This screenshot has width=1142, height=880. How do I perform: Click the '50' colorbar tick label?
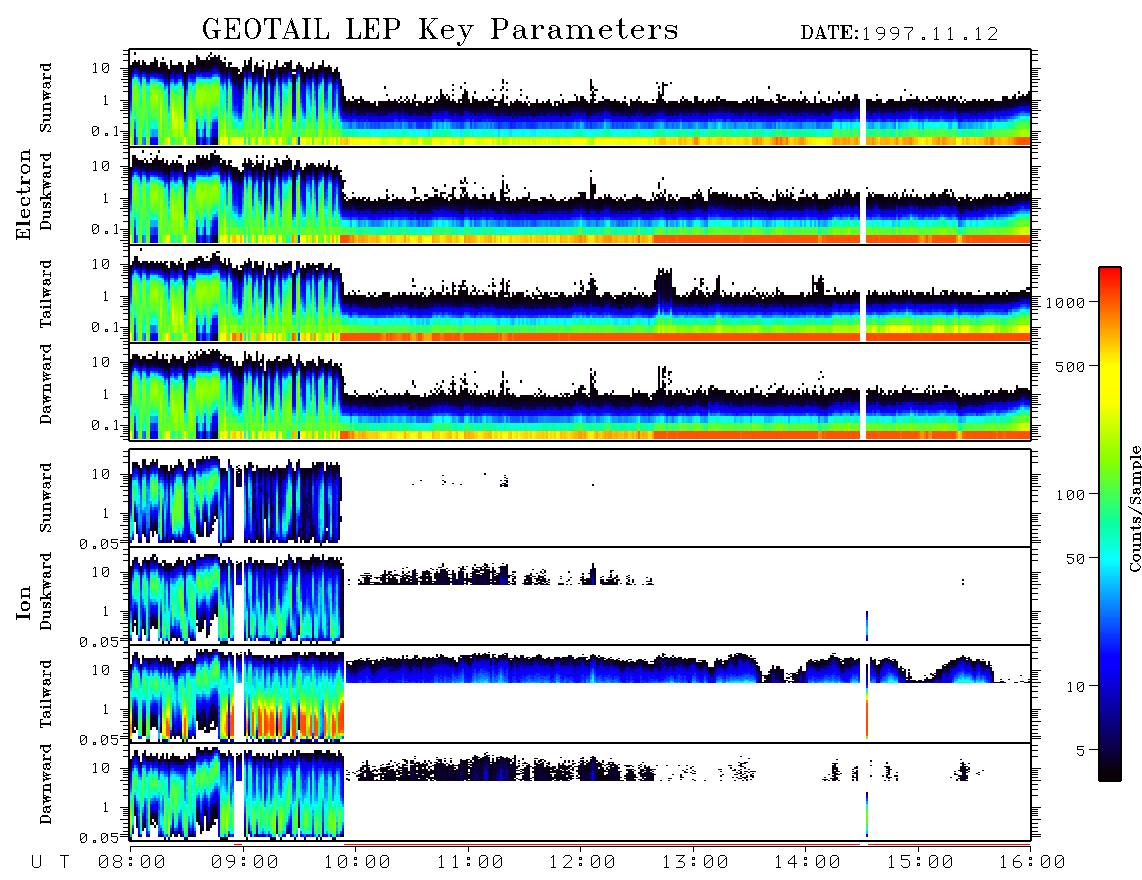[x=1075, y=559]
